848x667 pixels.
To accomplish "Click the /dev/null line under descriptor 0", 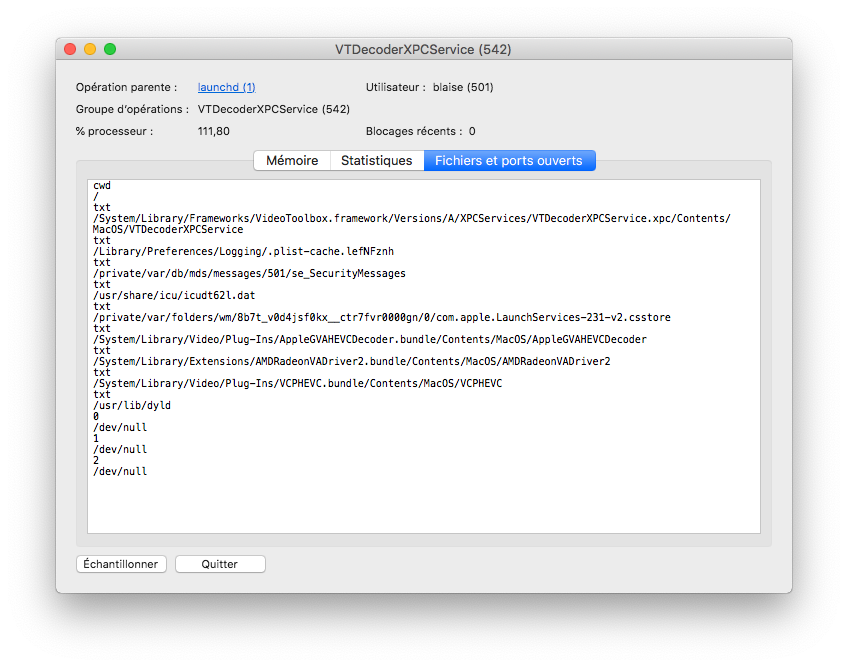I will (x=120, y=427).
